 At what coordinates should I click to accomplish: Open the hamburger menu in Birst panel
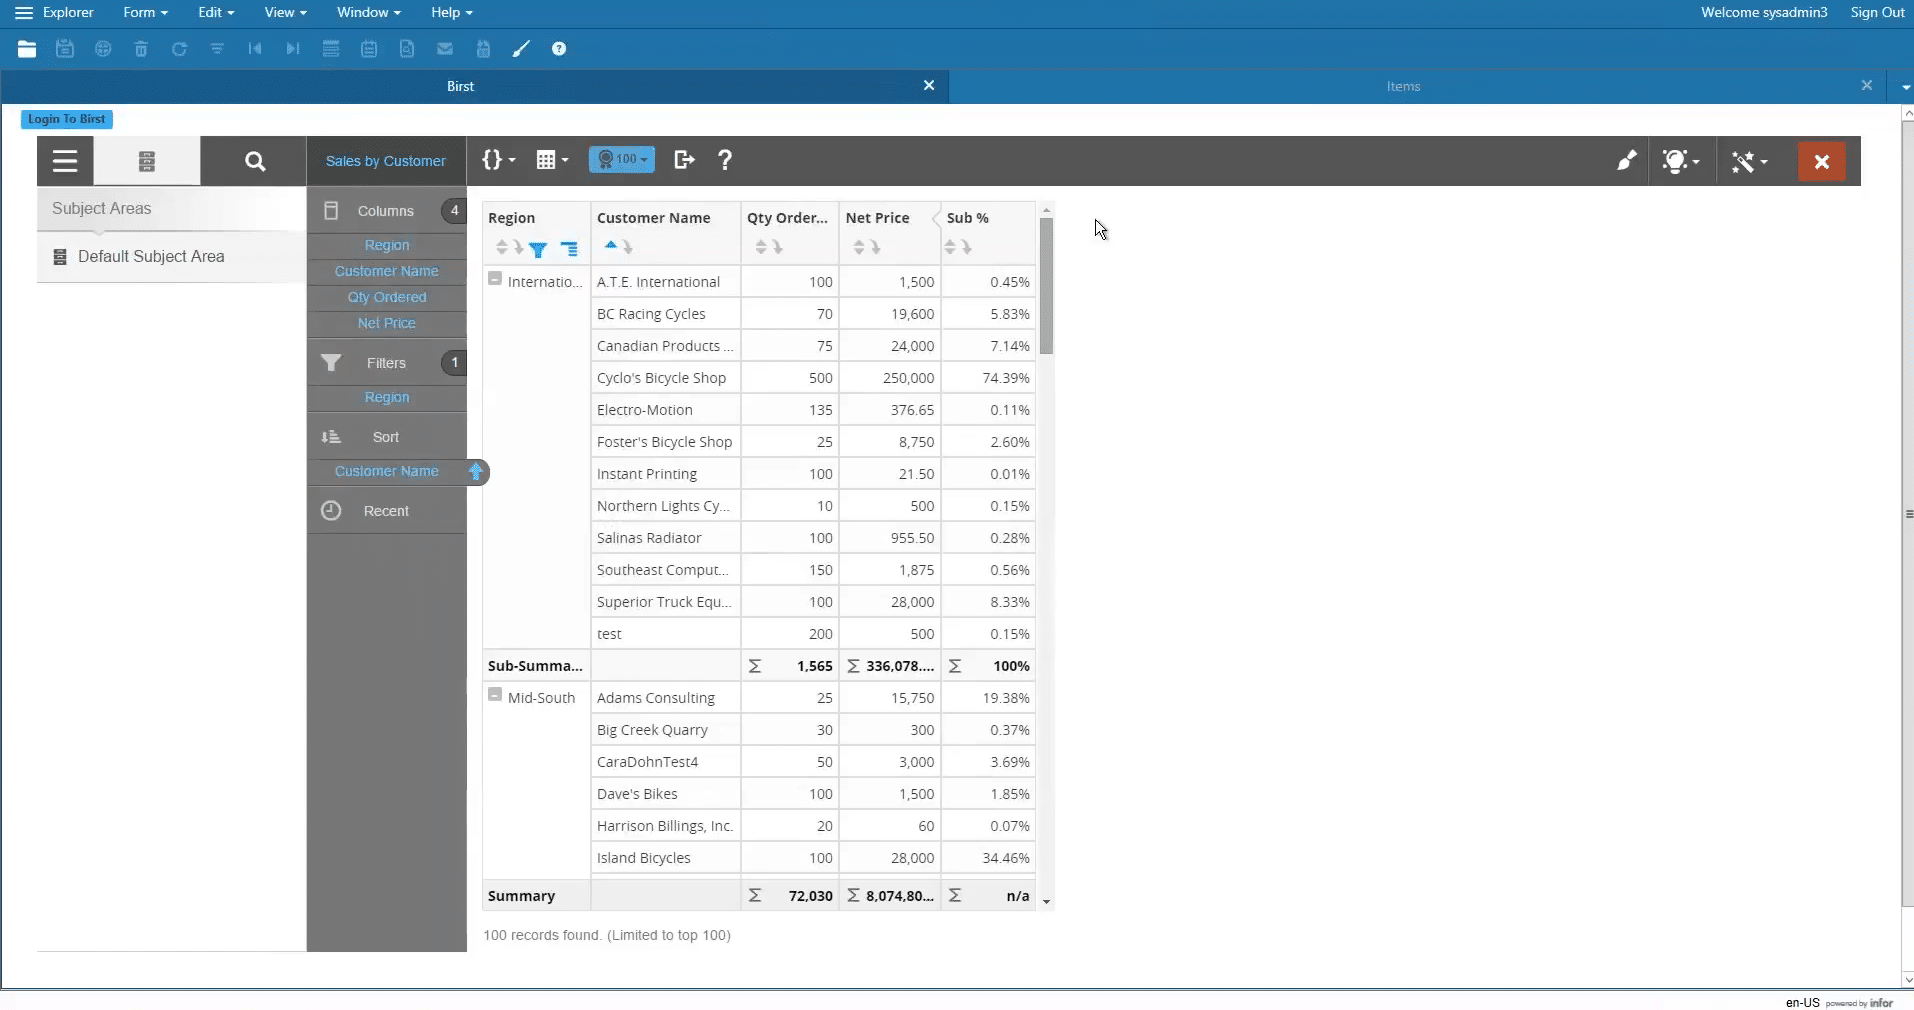pyautogui.click(x=65, y=161)
